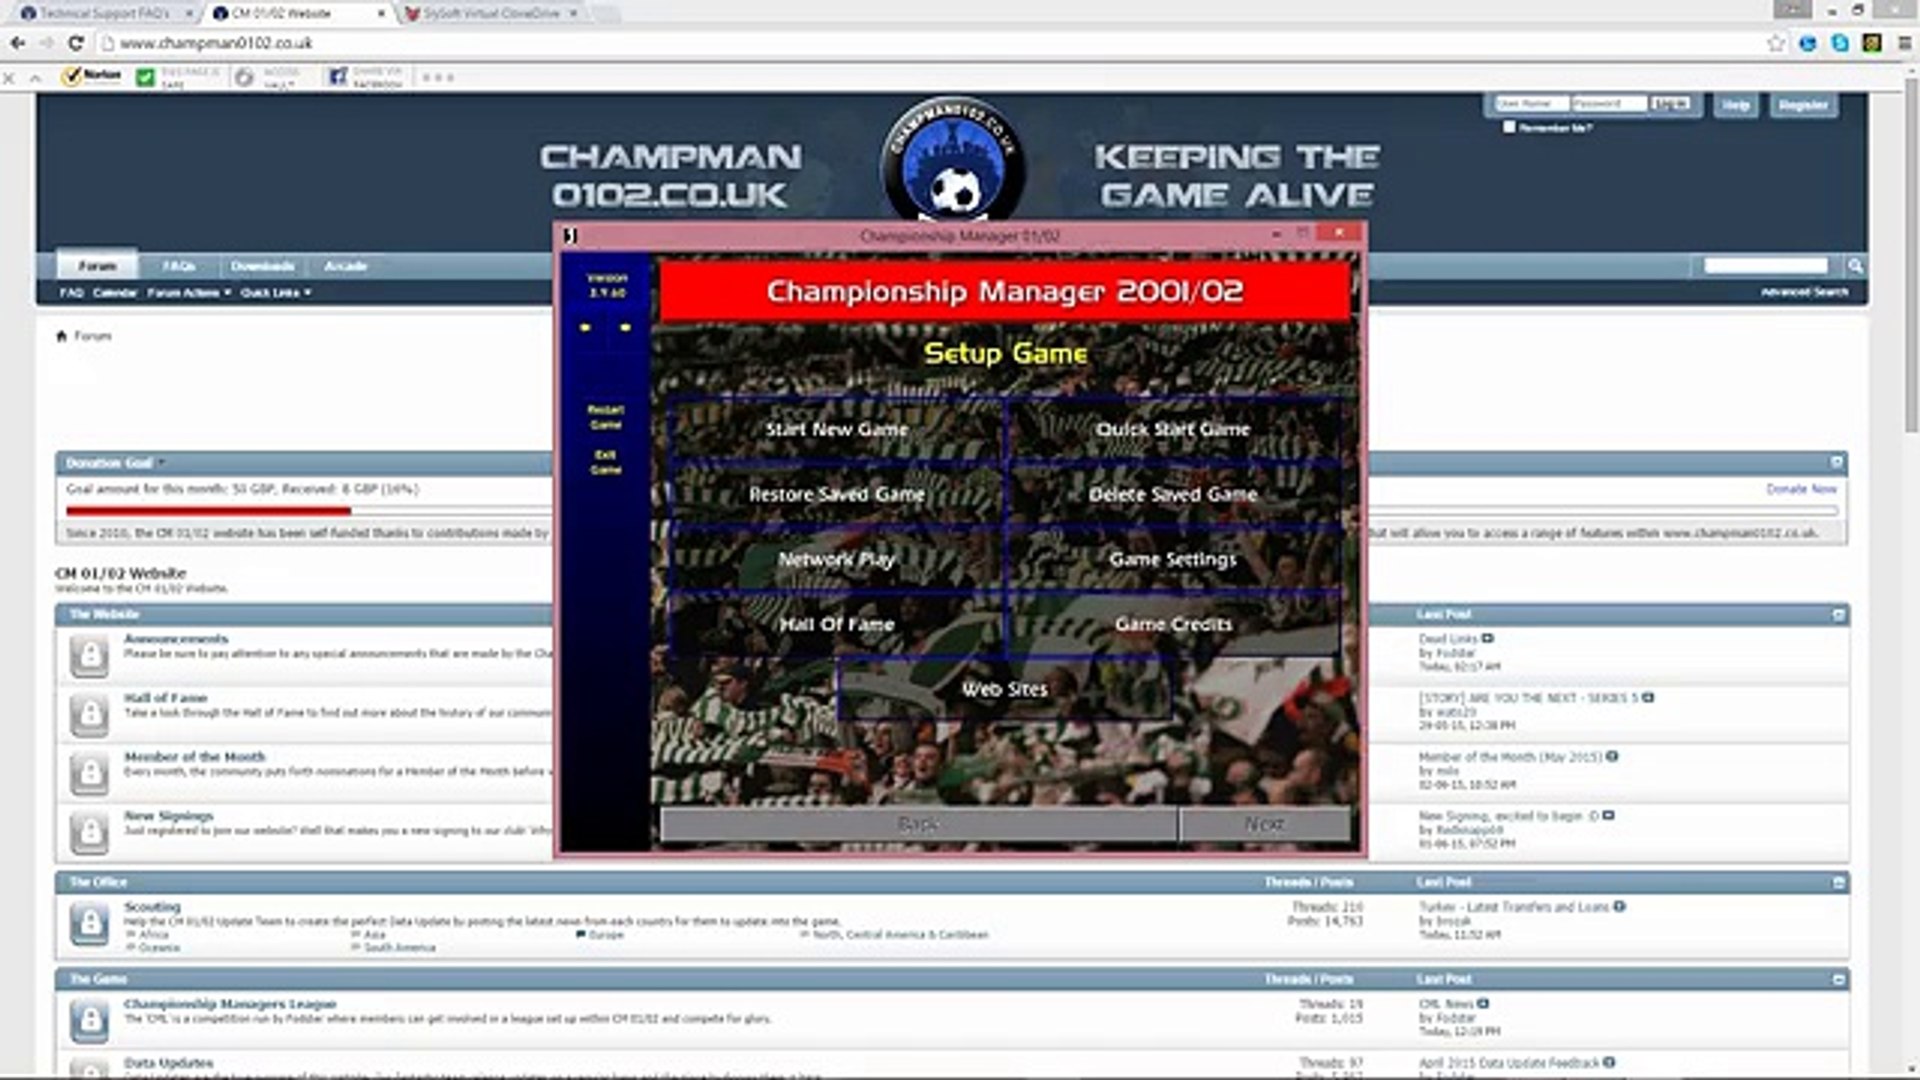The image size is (1920, 1080).
Task: Click the Norton toolbar logo
Action: click(x=91, y=76)
